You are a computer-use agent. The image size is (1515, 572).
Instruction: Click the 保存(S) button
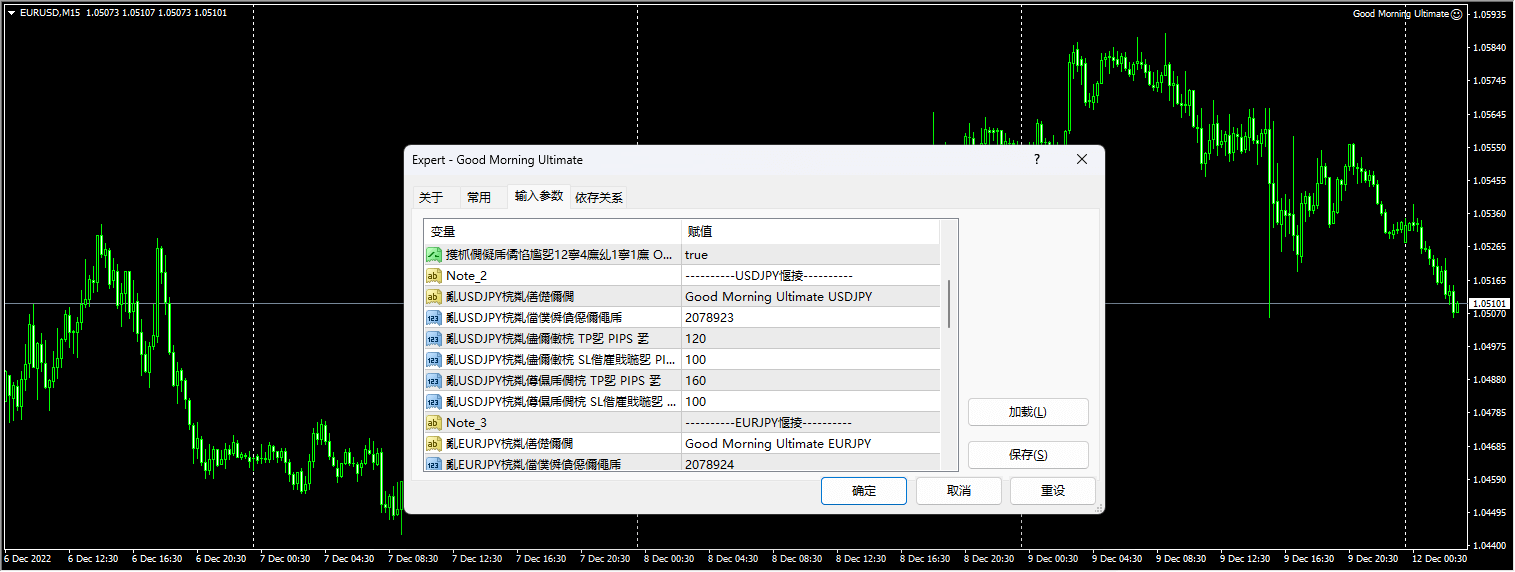1027,455
